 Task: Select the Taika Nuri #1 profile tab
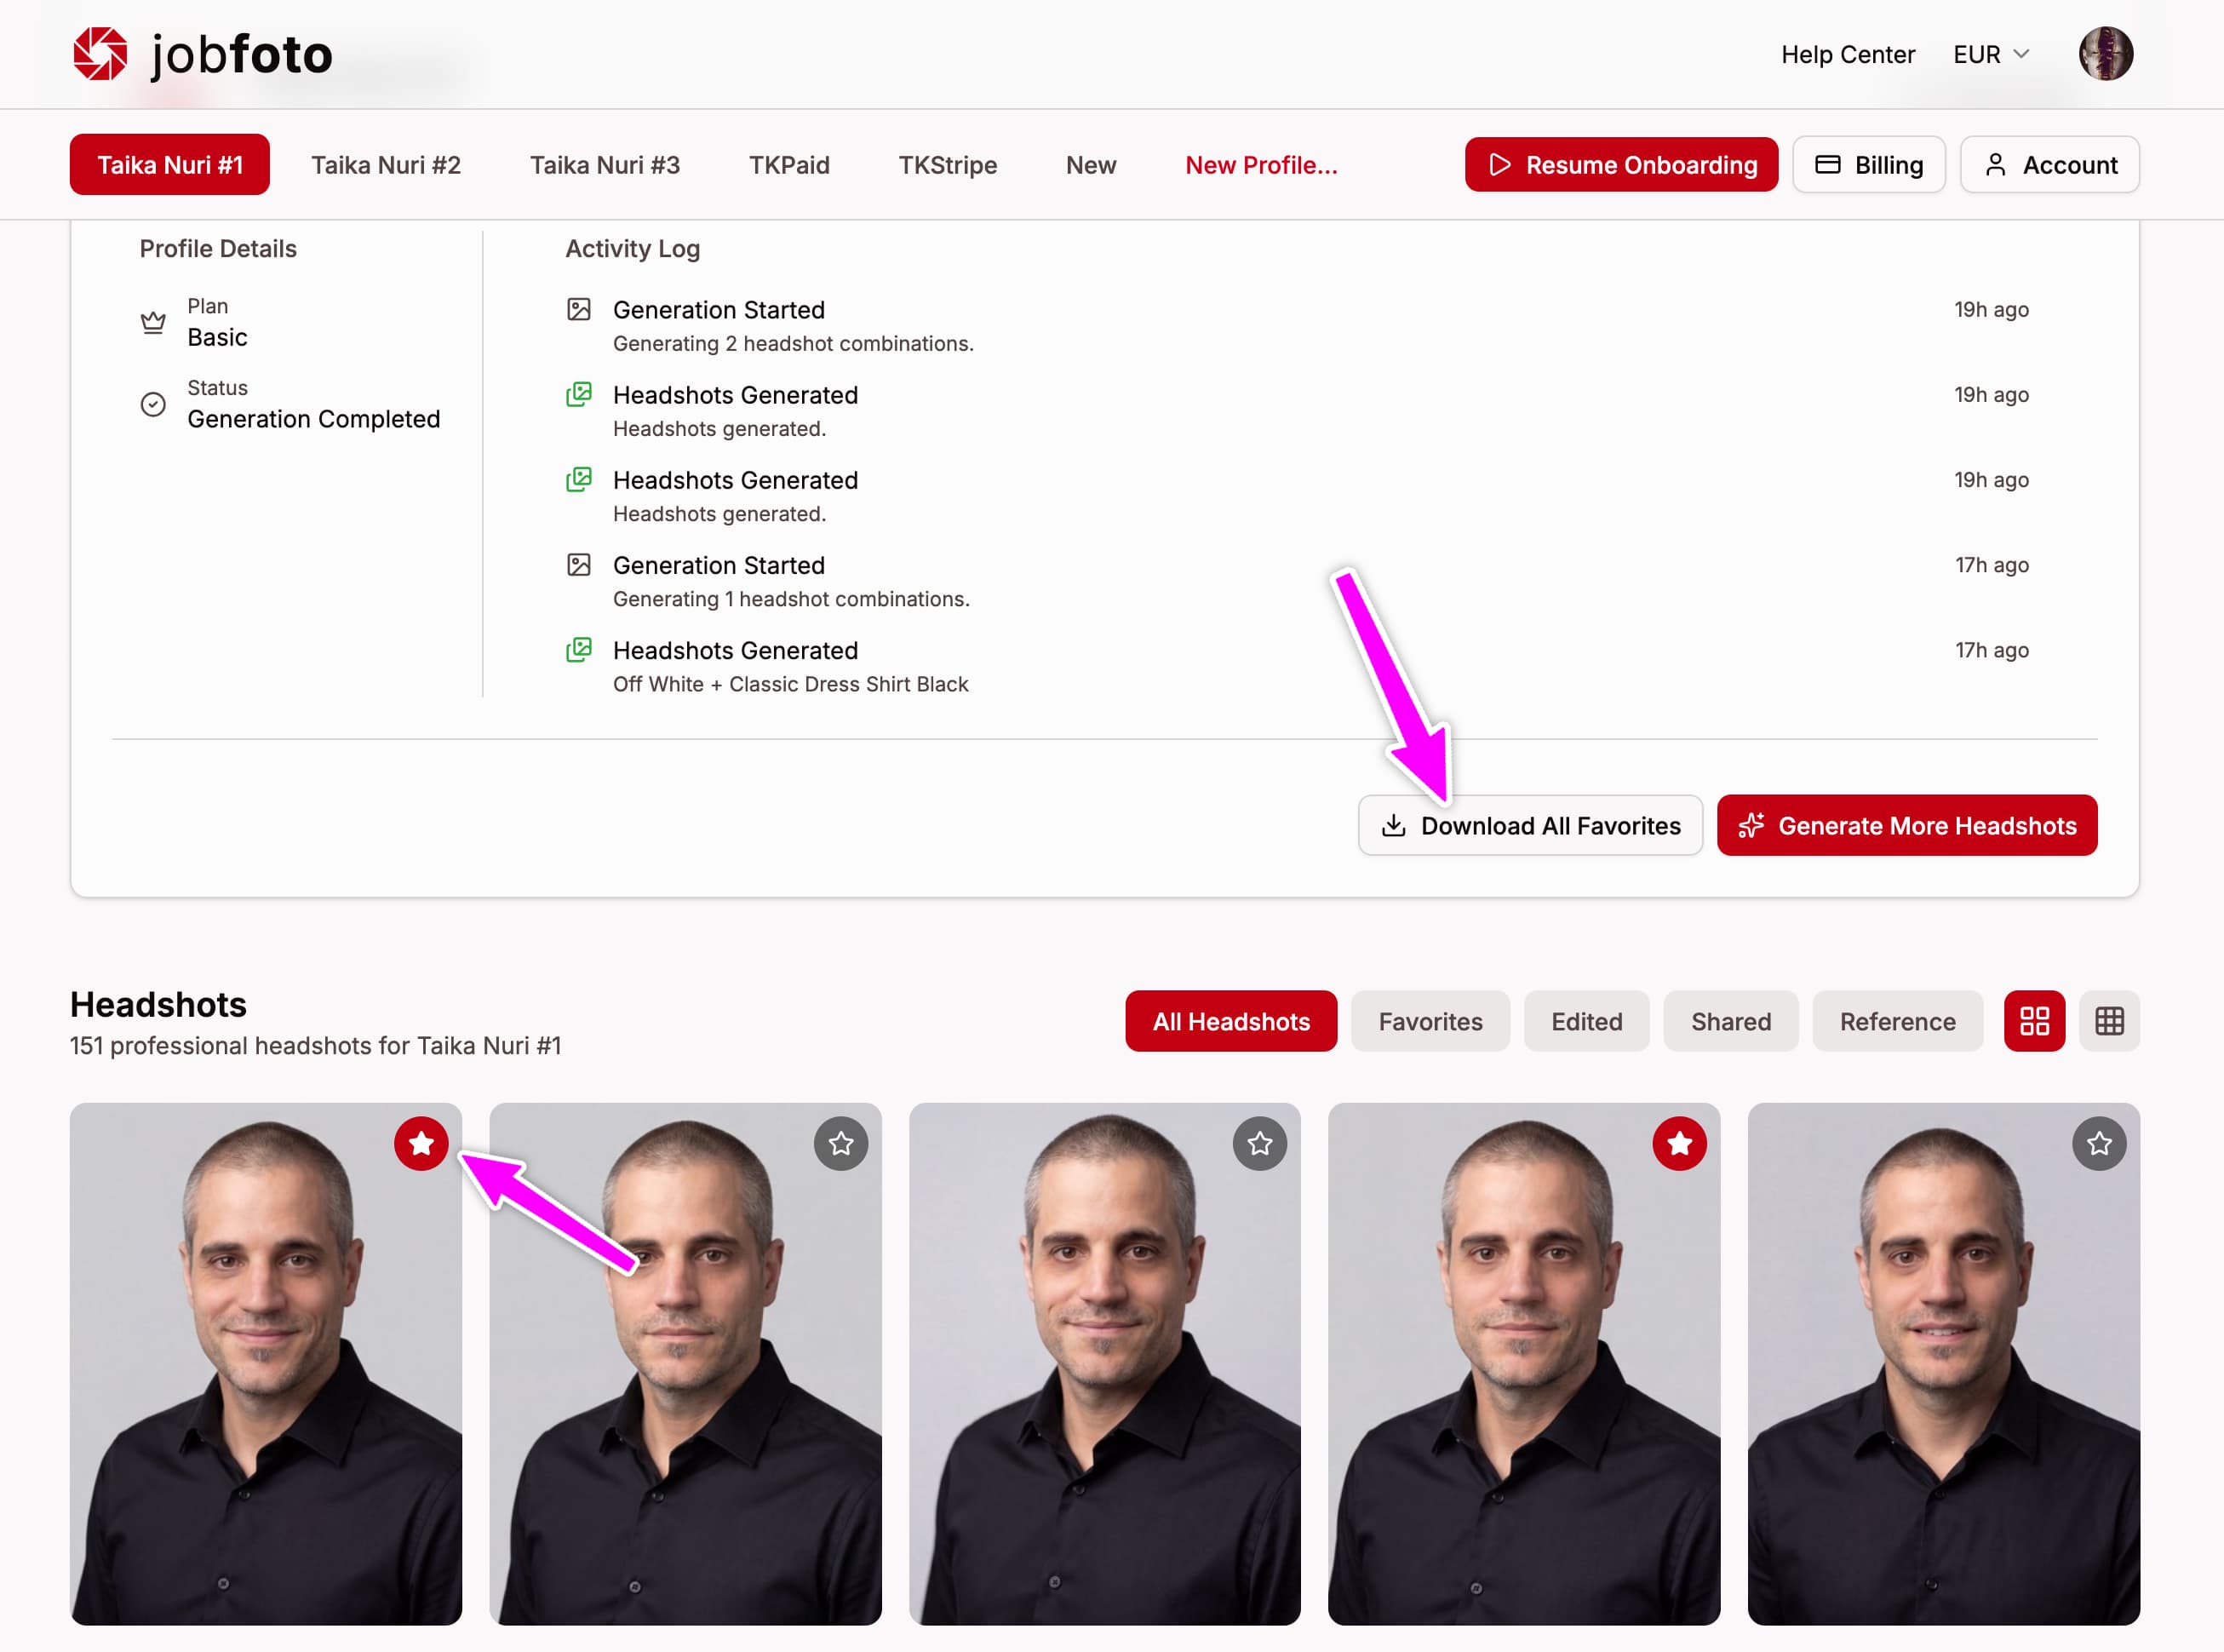[x=170, y=165]
